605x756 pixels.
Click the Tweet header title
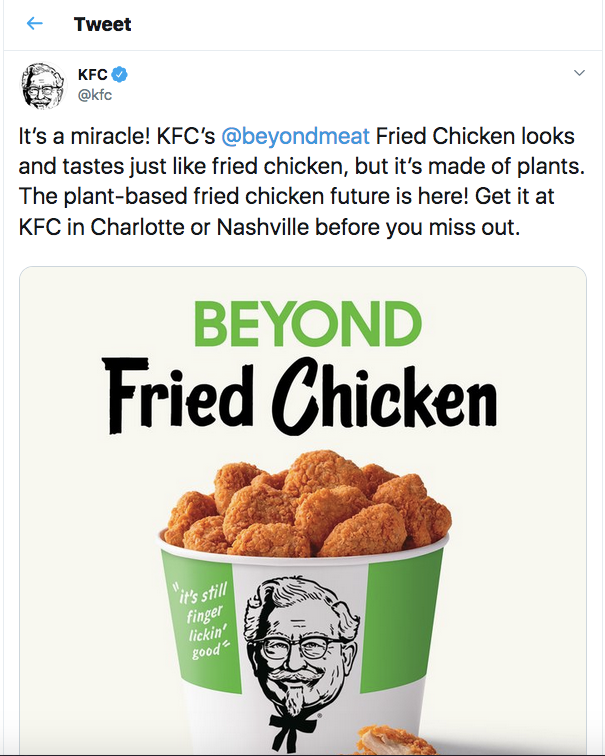(x=103, y=24)
